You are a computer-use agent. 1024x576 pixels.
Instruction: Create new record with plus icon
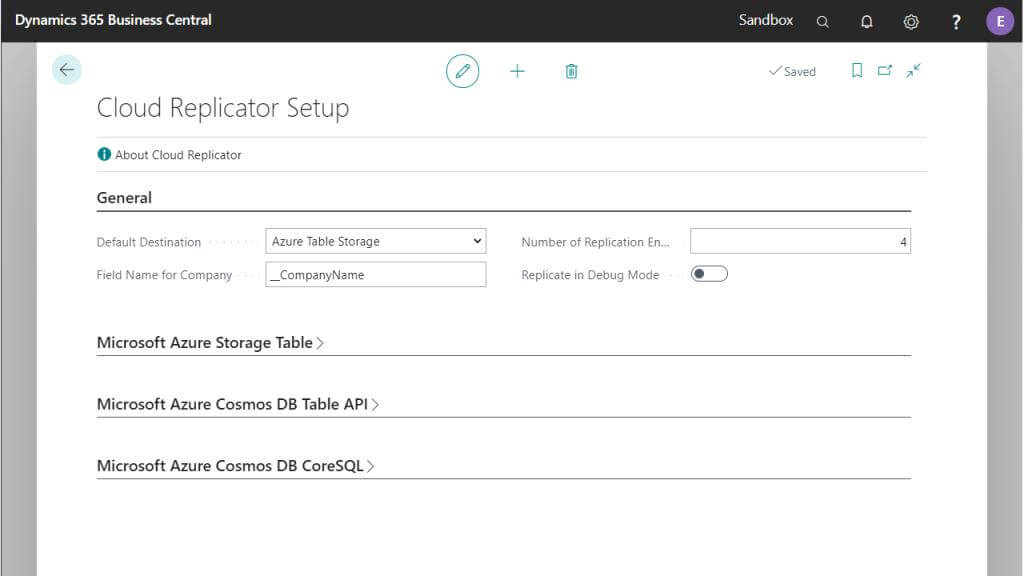click(x=517, y=71)
